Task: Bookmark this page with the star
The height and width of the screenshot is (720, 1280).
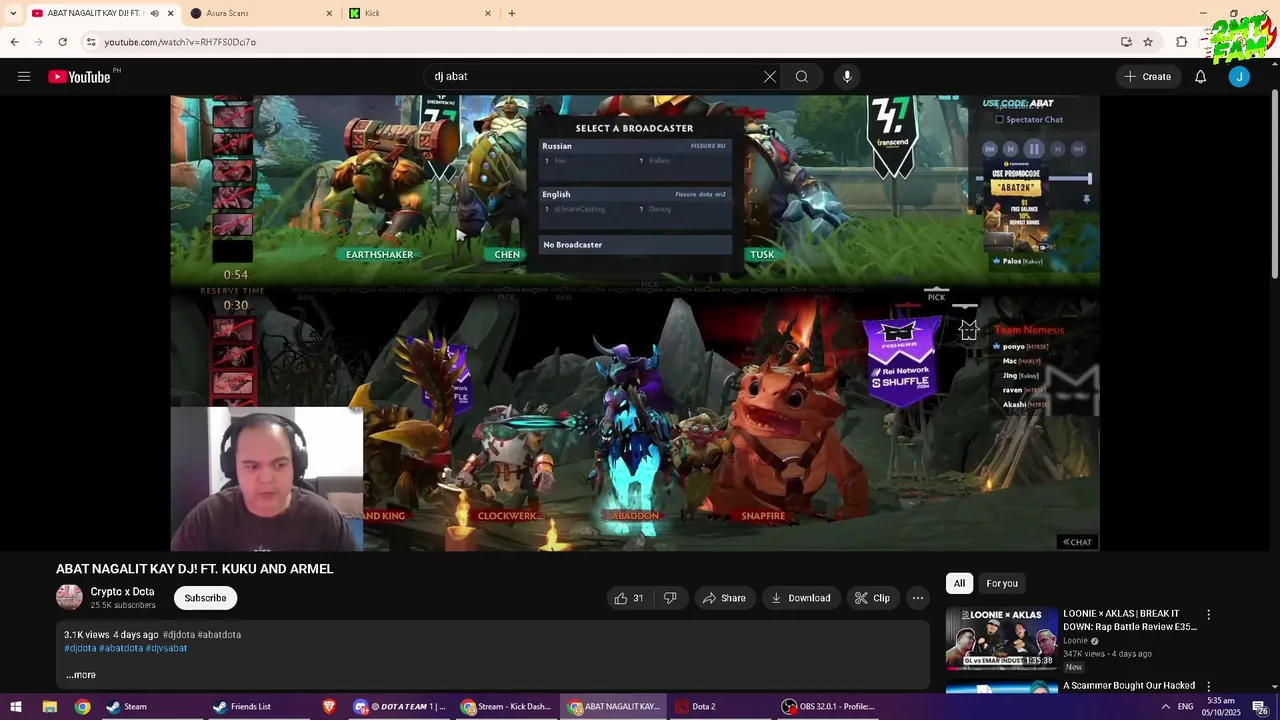Action: pos(1148,42)
